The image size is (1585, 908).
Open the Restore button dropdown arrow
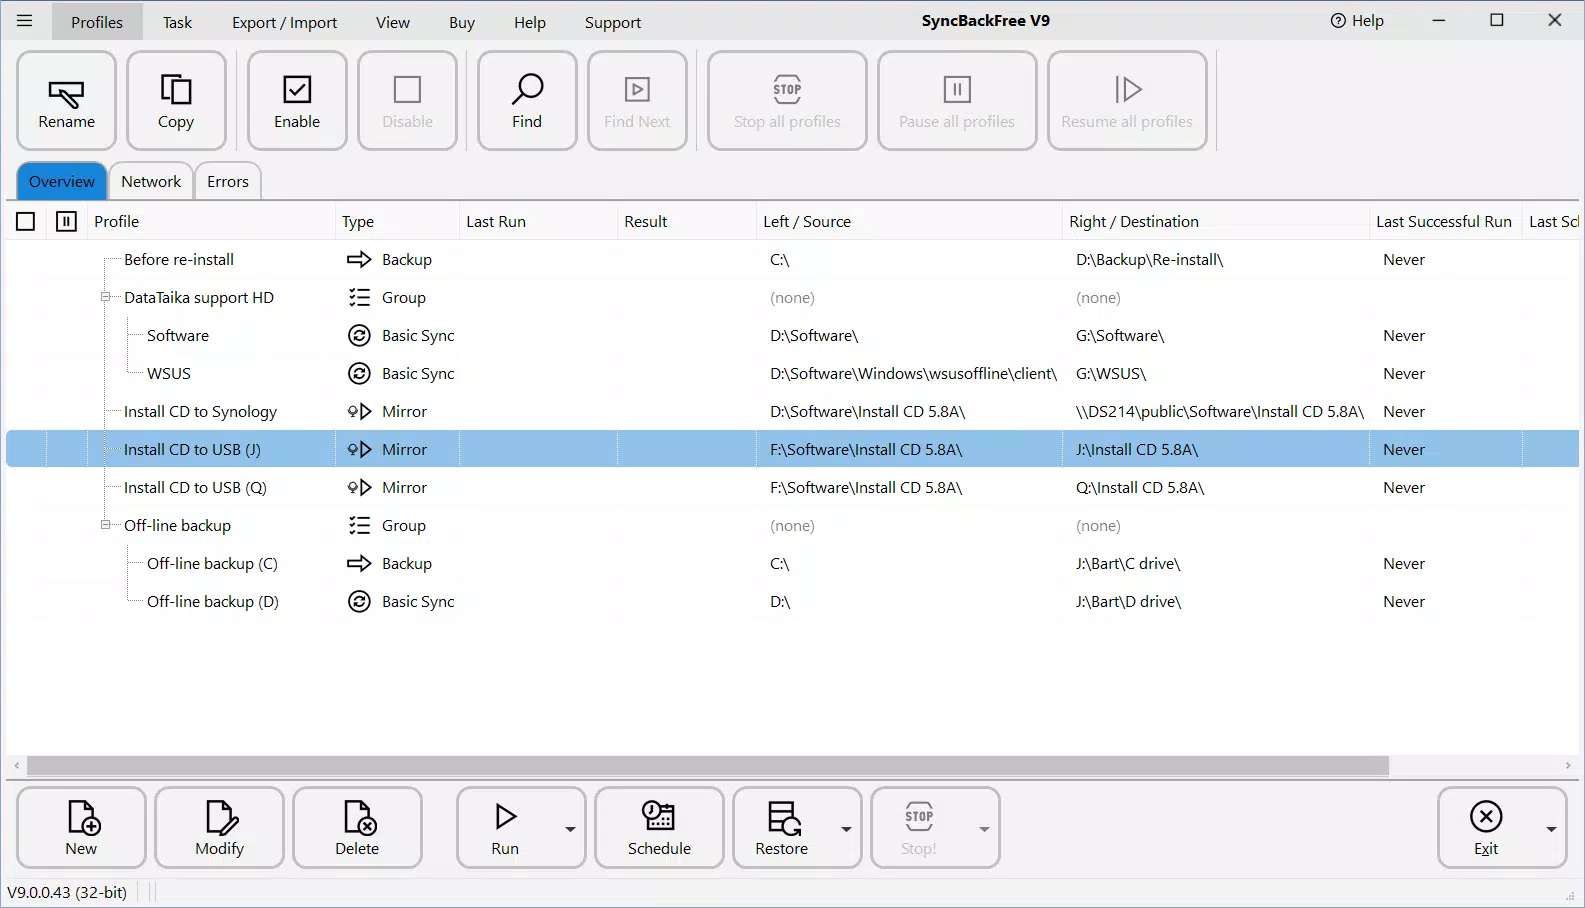coord(846,829)
